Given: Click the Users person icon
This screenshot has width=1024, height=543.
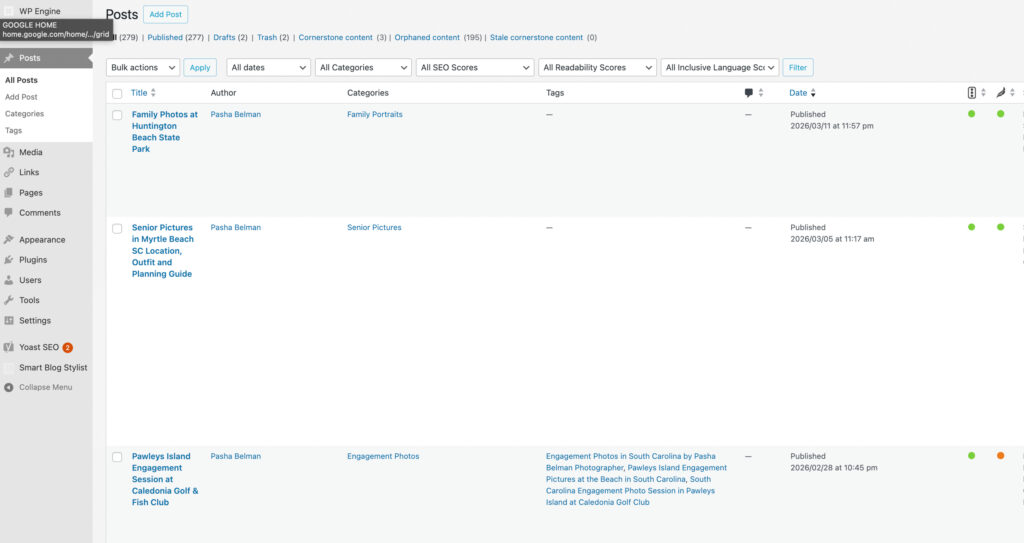Looking at the screenshot, I should 8,280.
